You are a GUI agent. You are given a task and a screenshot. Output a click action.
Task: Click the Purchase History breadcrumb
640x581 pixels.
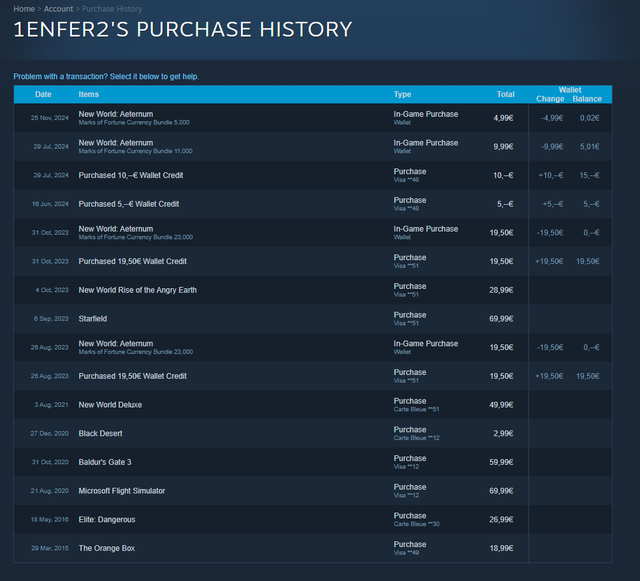pyautogui.click(x=112, y=9)
